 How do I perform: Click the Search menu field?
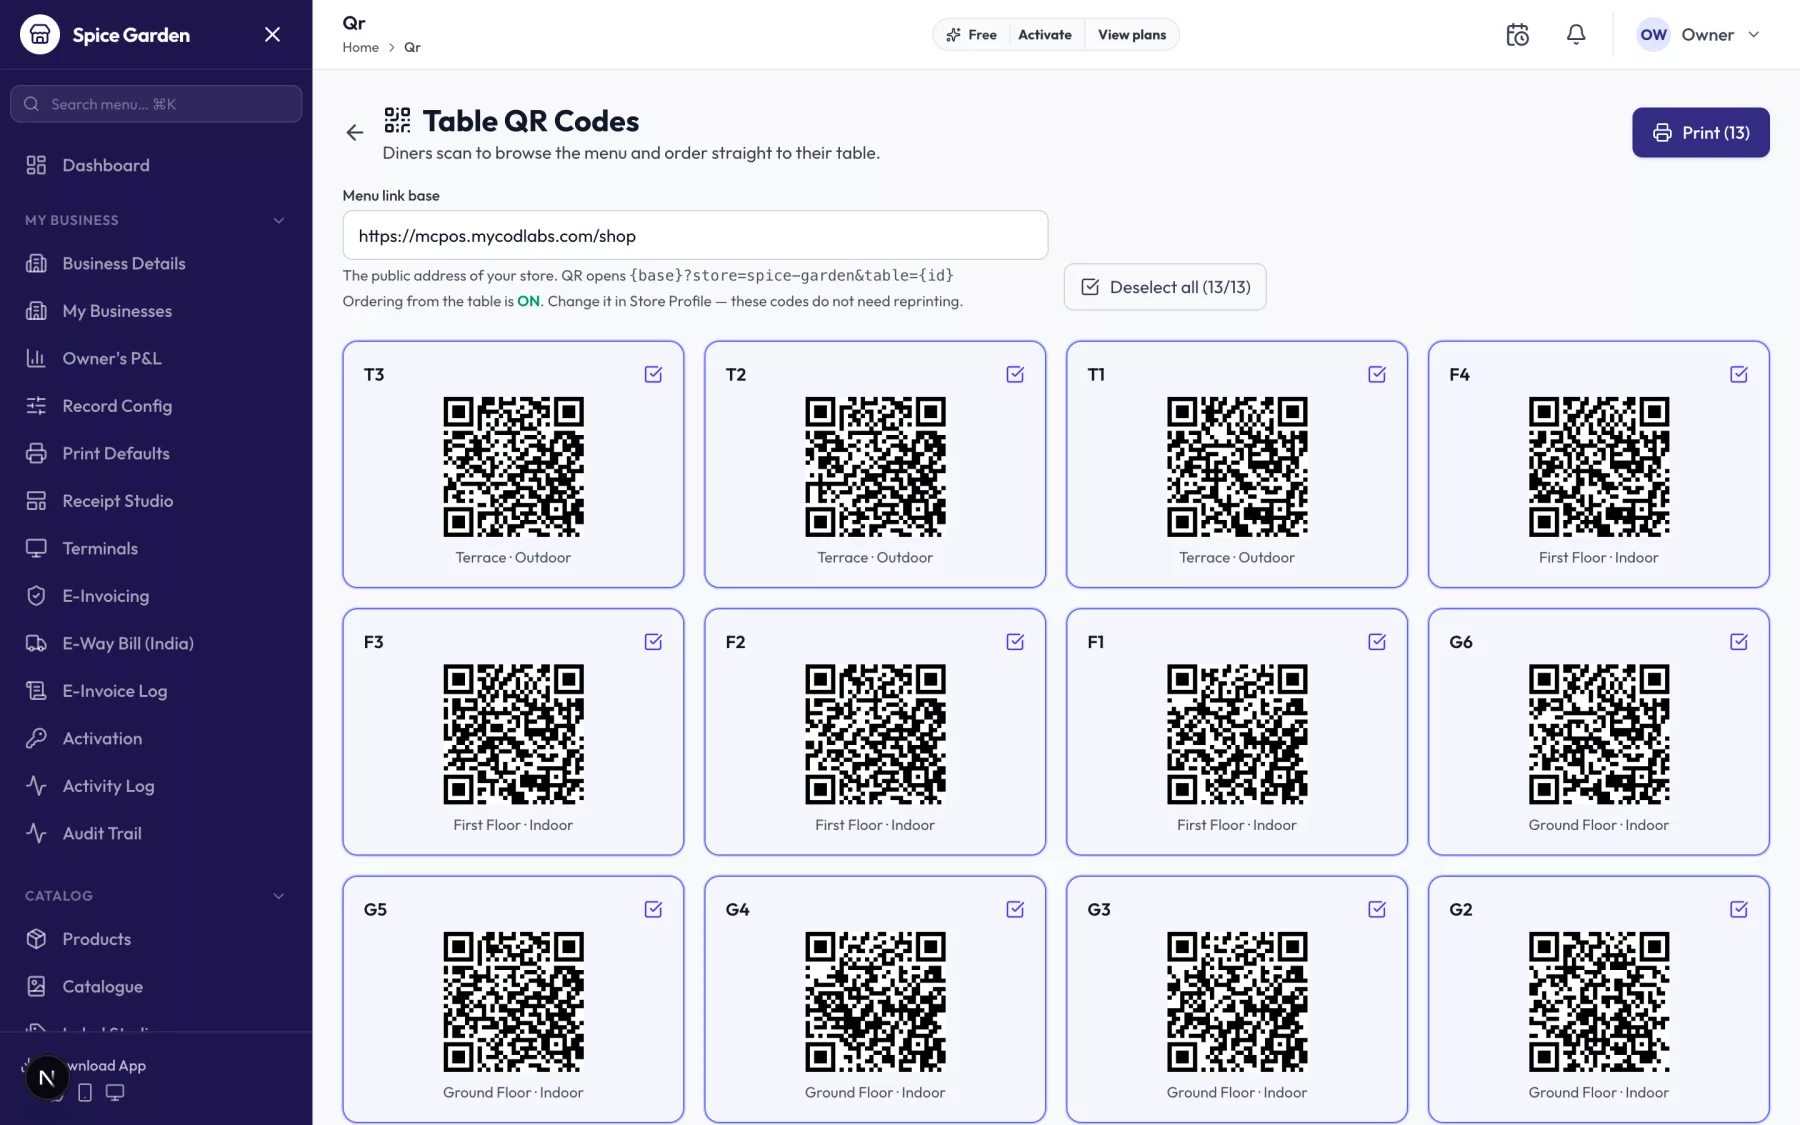click(x=156, y=104)
